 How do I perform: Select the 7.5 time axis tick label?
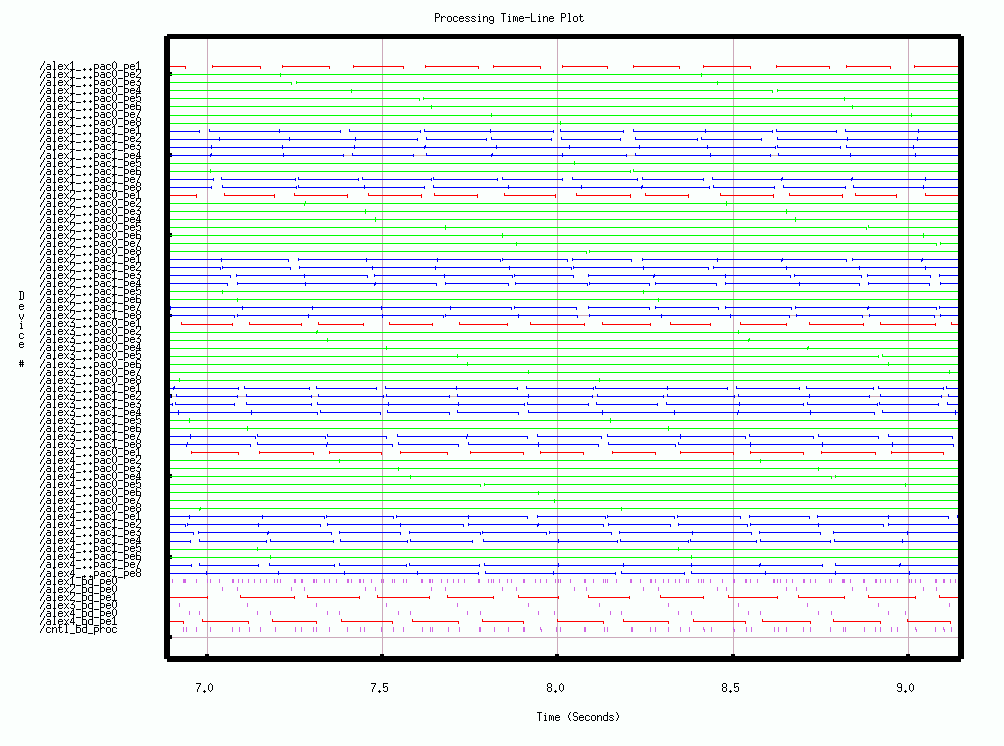(382, 688)
